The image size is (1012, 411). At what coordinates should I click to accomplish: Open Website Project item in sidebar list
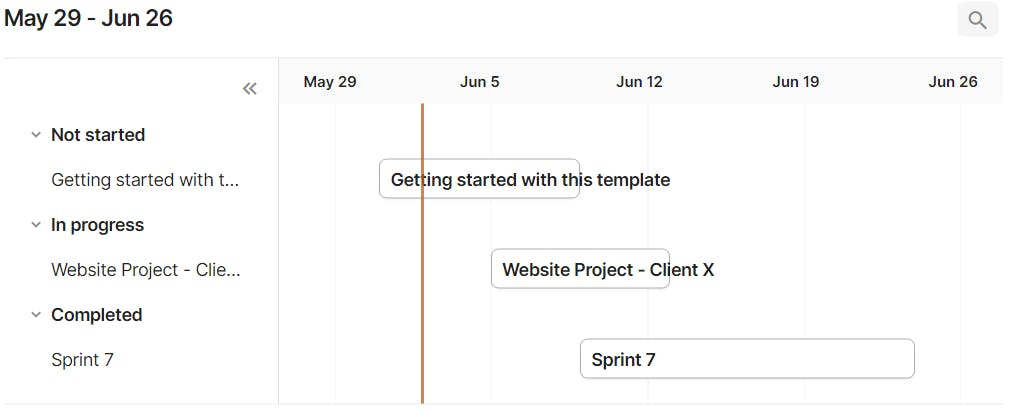click(x=146, y=270)
